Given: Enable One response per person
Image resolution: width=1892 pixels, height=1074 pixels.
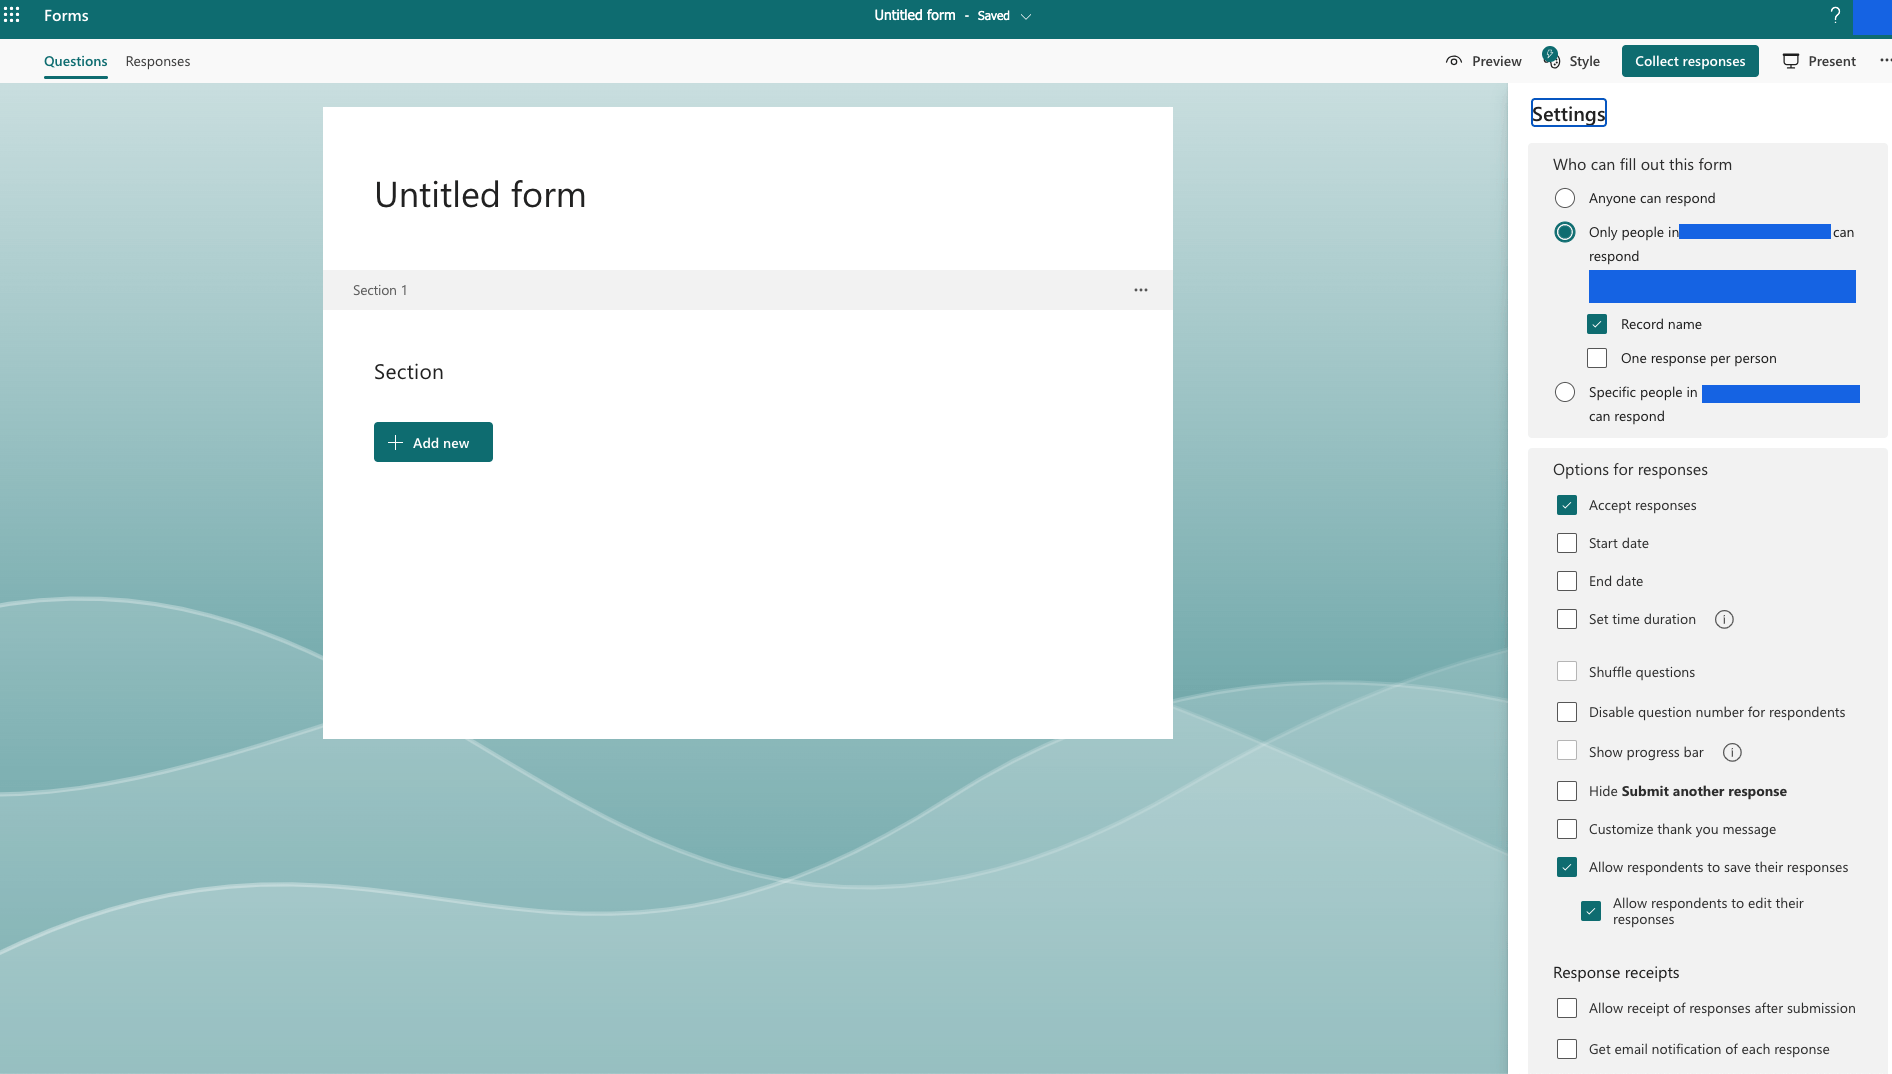Looking at the screenshot, I should click(x=1596, y=357).
